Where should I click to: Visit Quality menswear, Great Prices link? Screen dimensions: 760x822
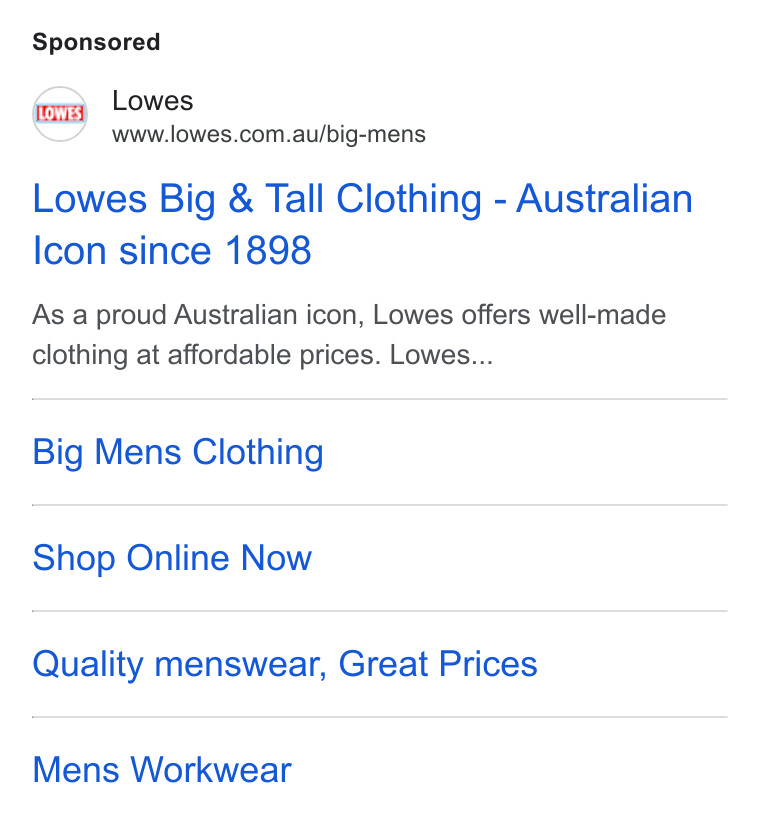click(x=285, y=664)
